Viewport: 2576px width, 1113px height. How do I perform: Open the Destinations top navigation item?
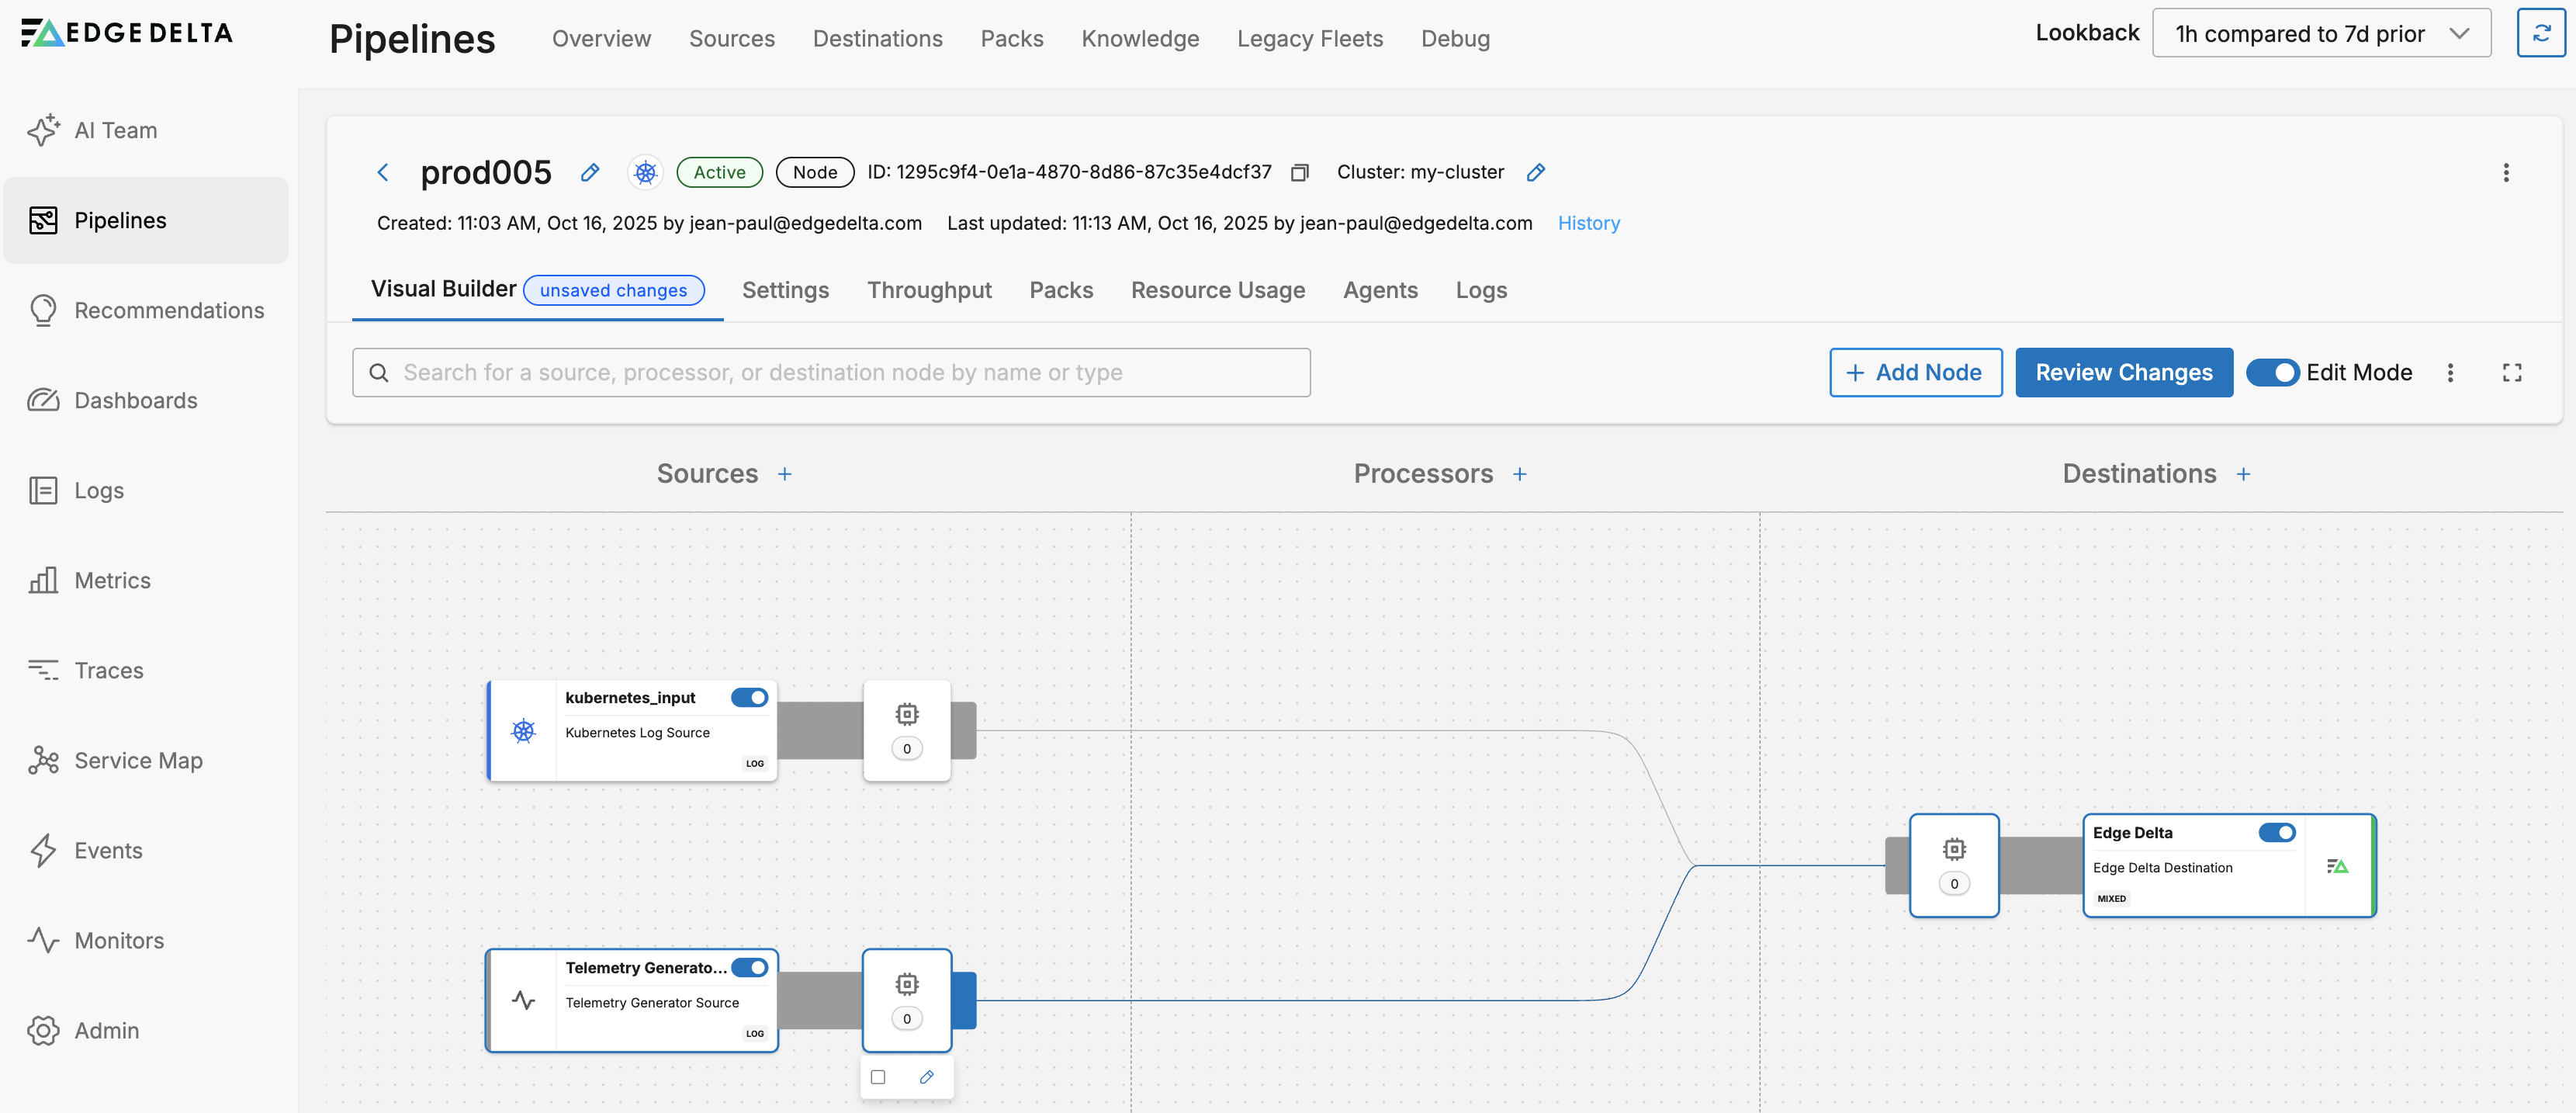pos(876,39)
